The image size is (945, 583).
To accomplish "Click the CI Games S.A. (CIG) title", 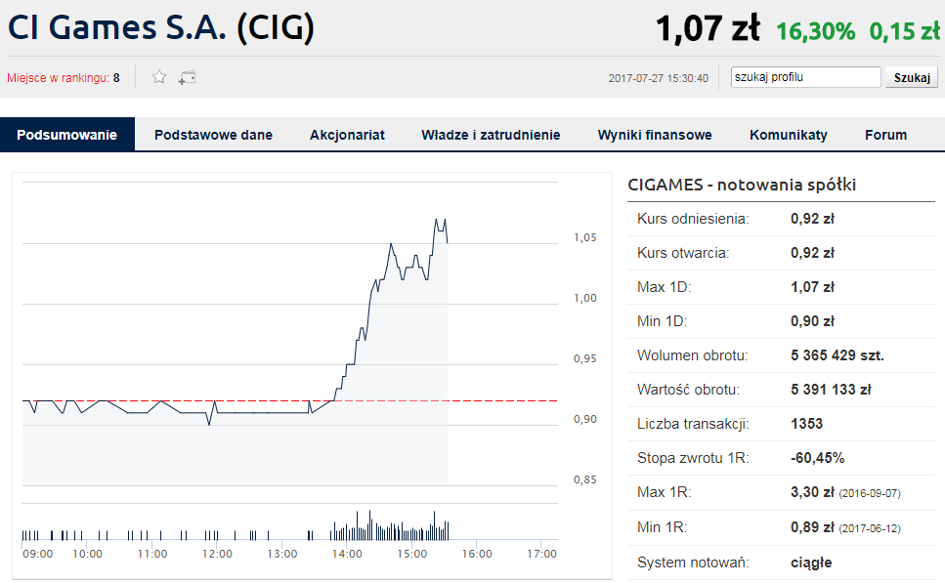I will (161, 28).
